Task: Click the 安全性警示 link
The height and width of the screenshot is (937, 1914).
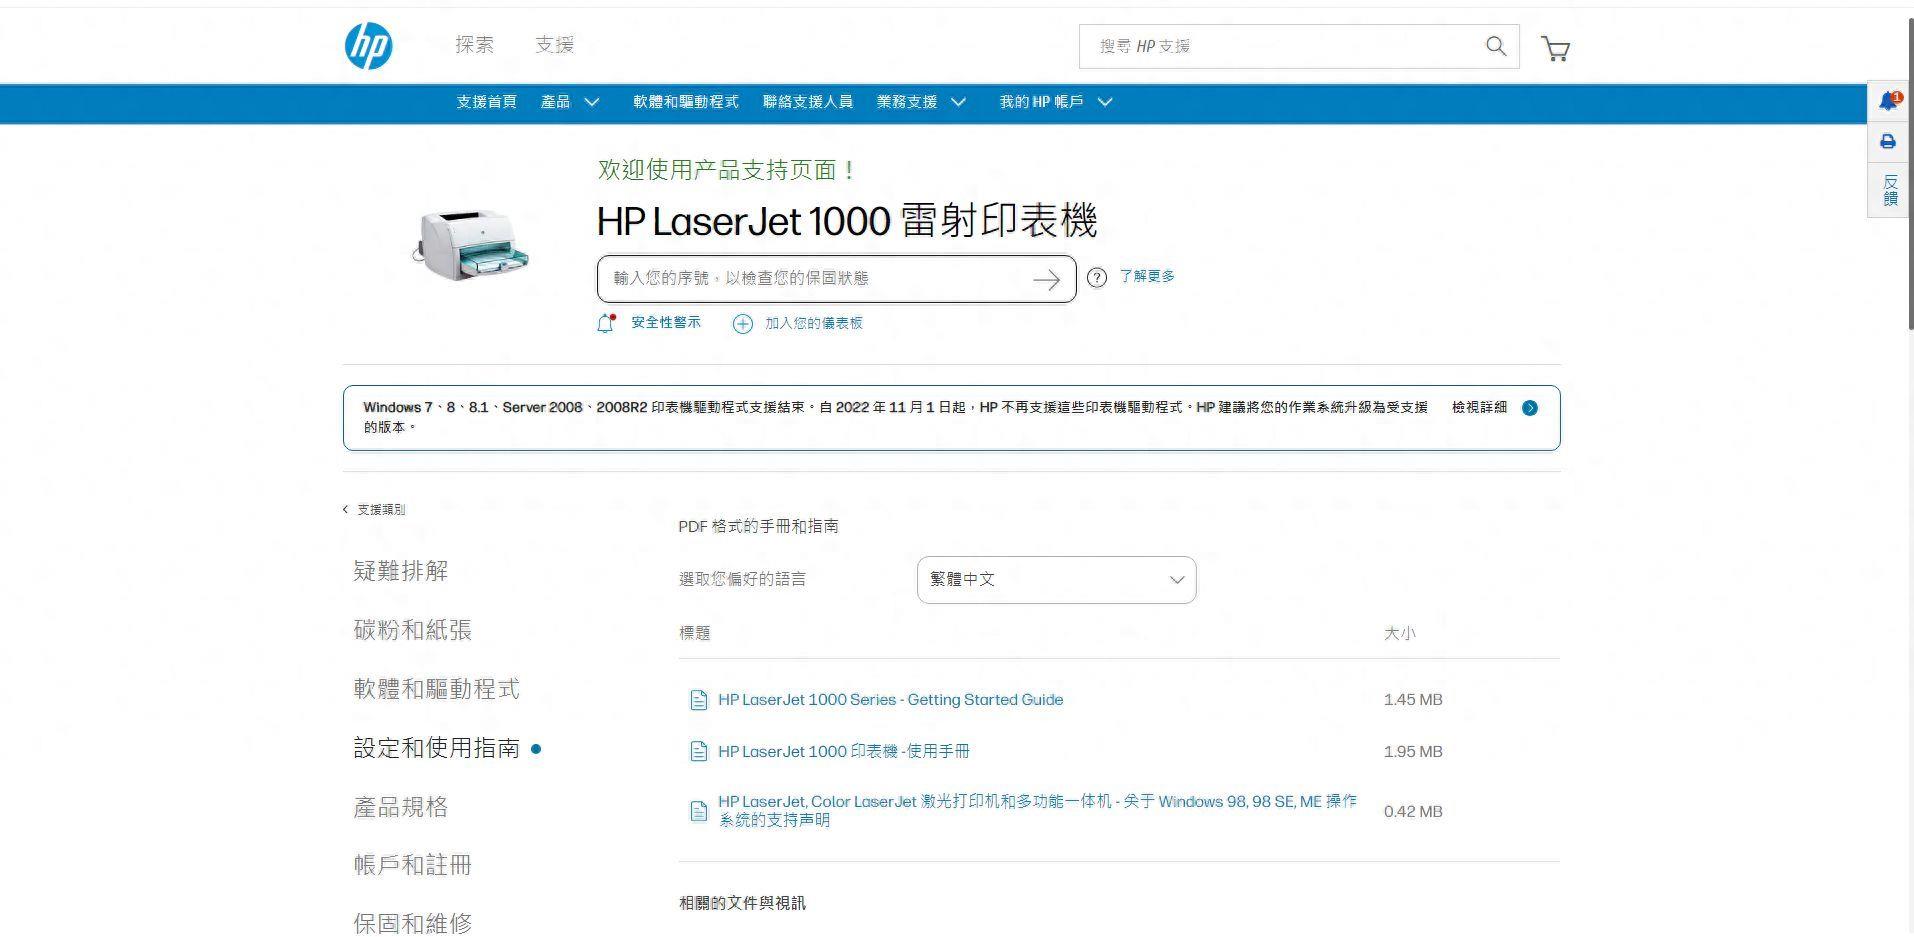Action: (x=666, y=323)
